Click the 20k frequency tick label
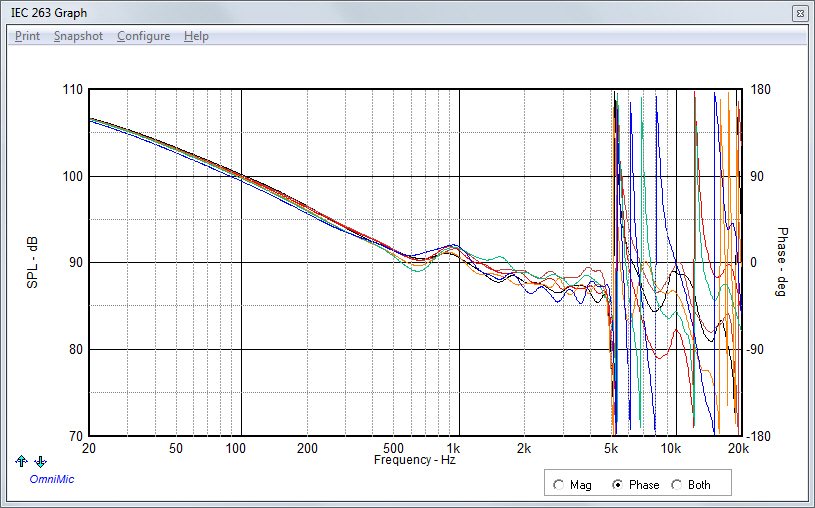 [738, 448]
